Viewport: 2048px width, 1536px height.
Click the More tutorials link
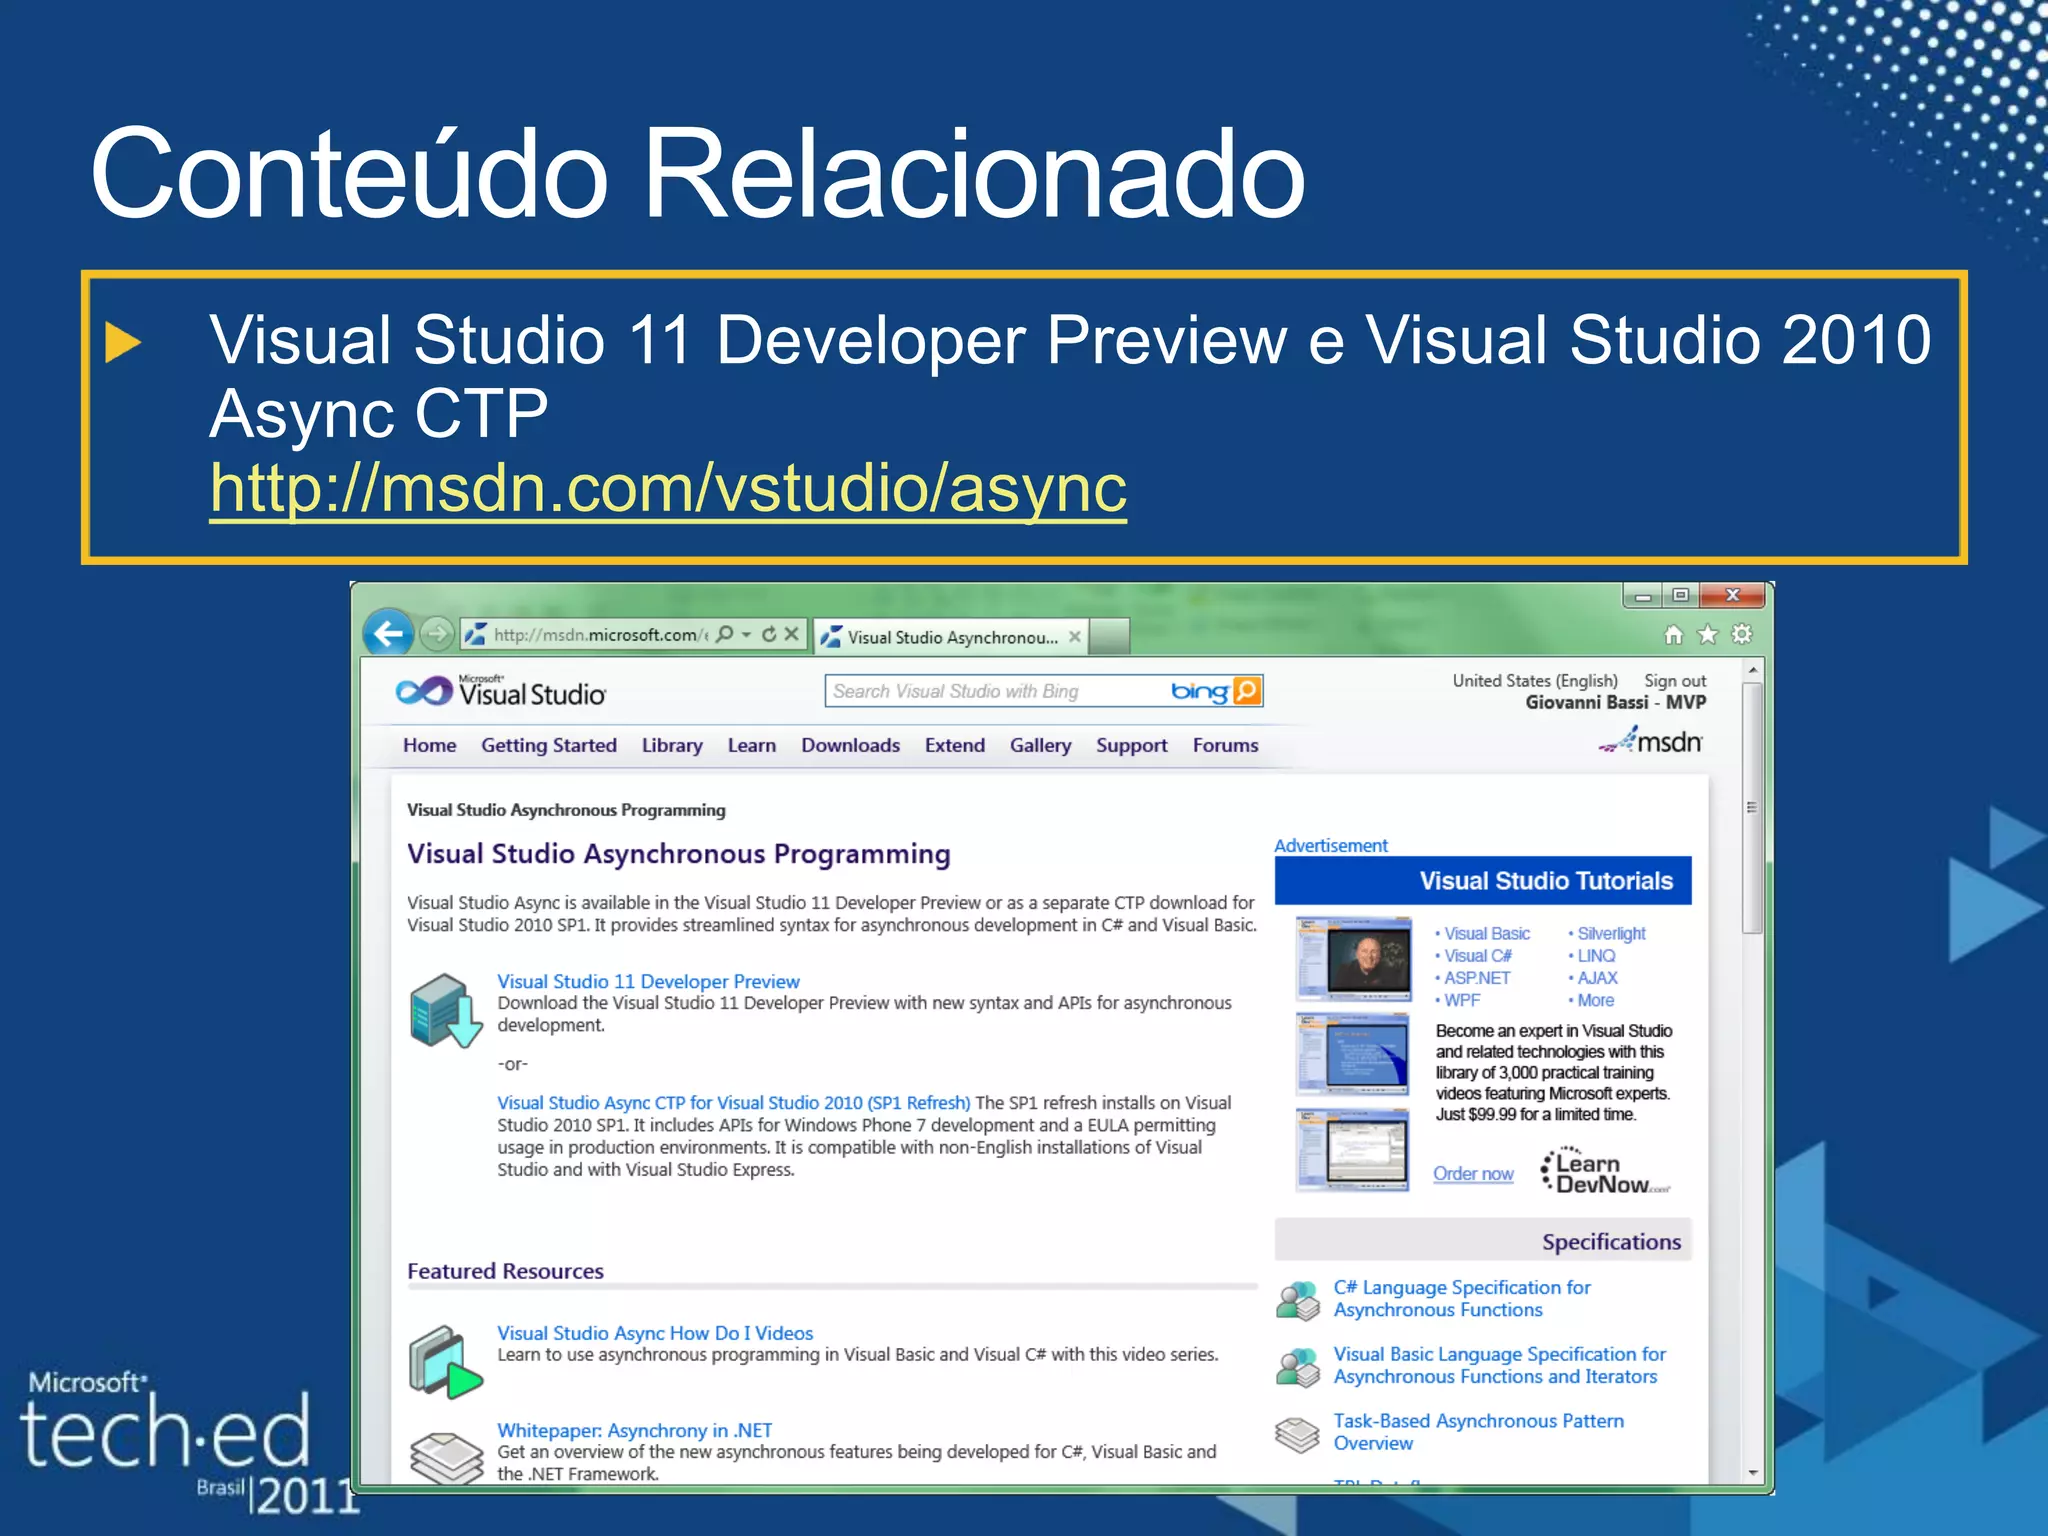coord(1596,1000)
